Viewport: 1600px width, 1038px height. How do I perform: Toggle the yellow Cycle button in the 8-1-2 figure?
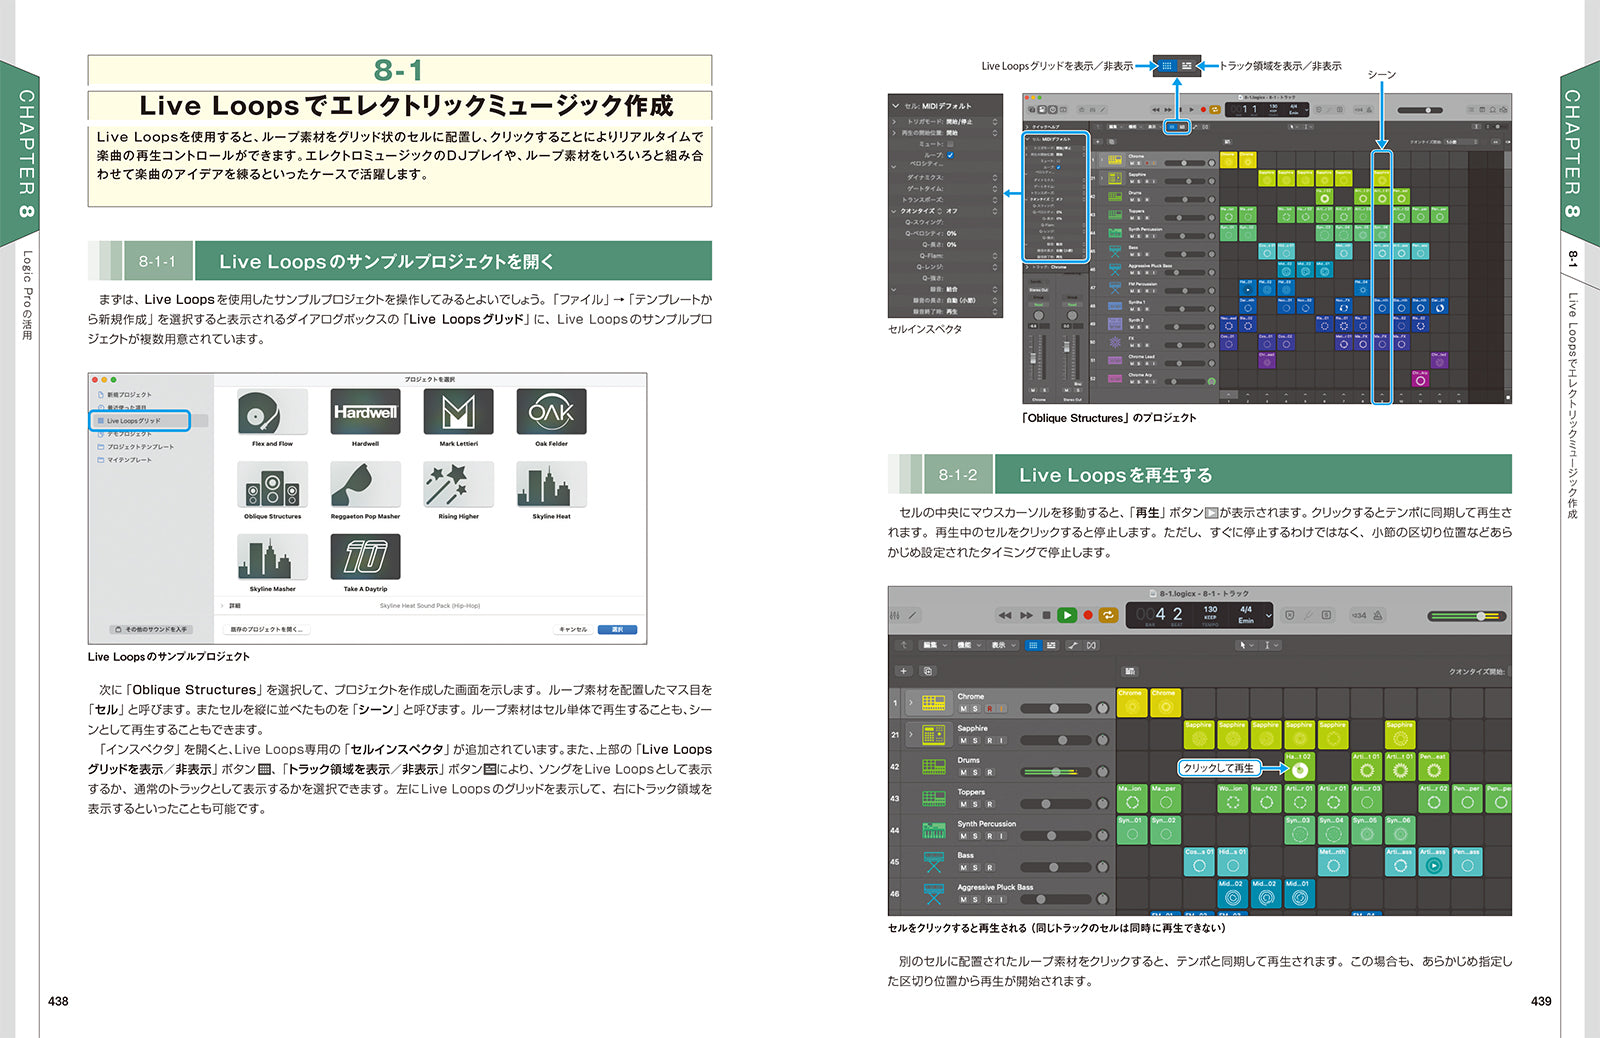click(1108, 615)
